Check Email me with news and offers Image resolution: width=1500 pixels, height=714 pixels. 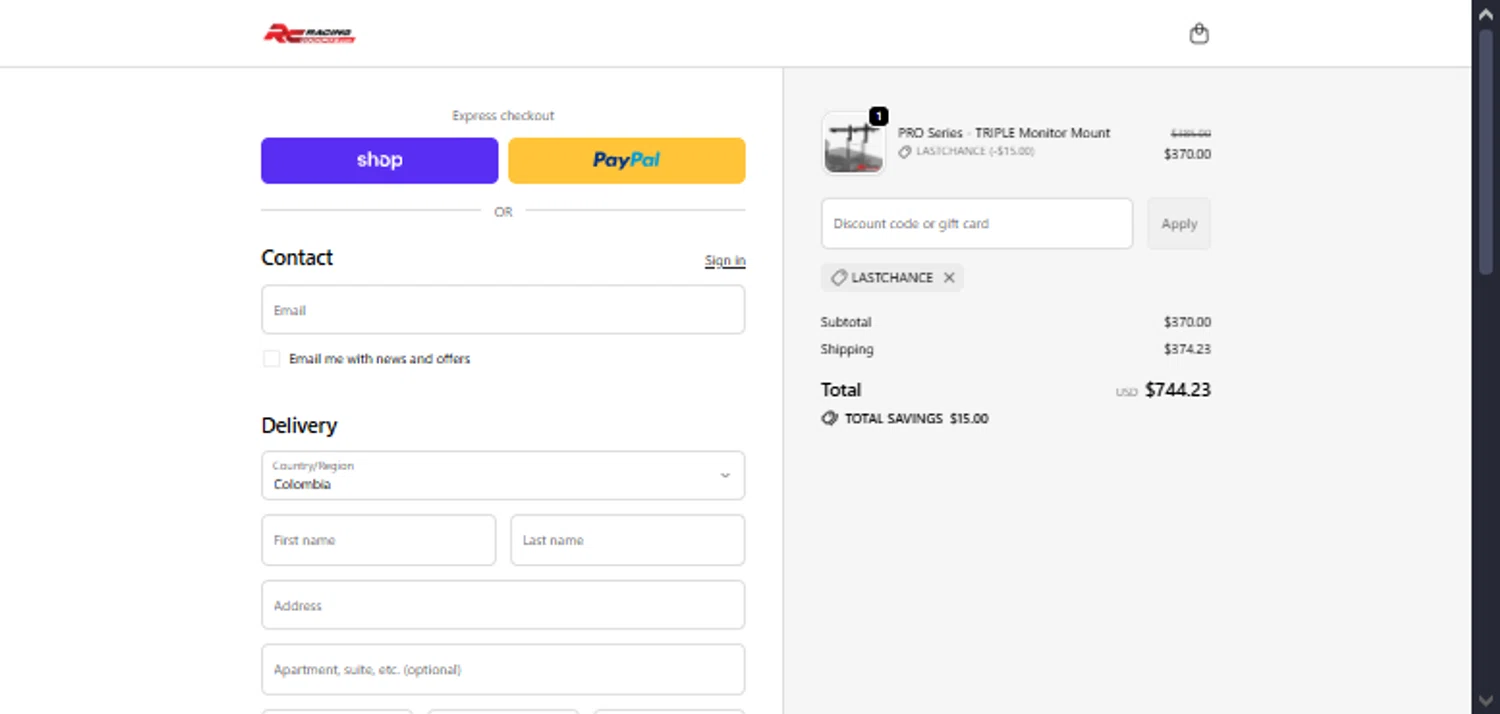[x=271, y=359]
